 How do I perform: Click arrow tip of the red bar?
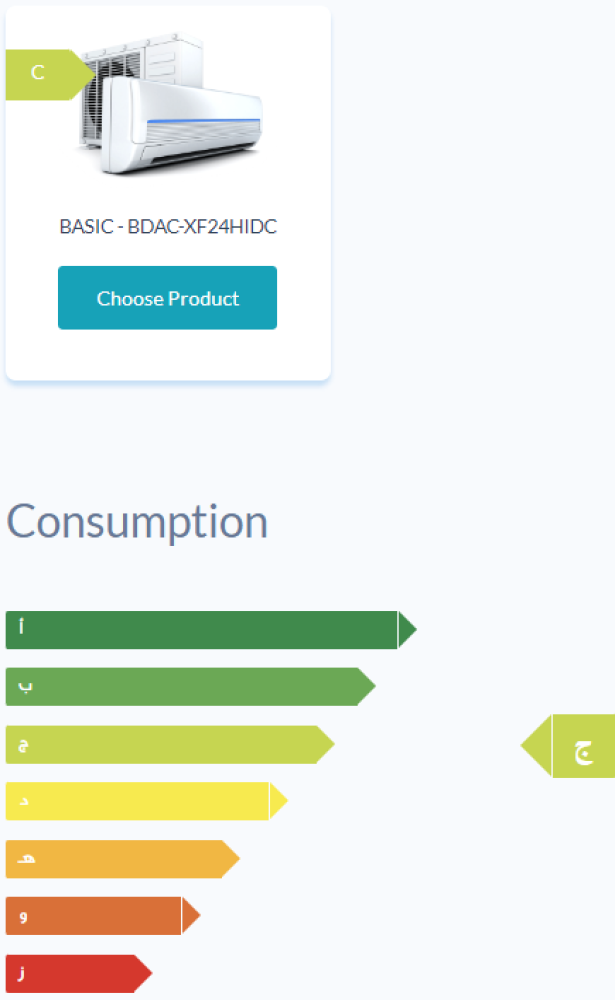pos(142,974)
